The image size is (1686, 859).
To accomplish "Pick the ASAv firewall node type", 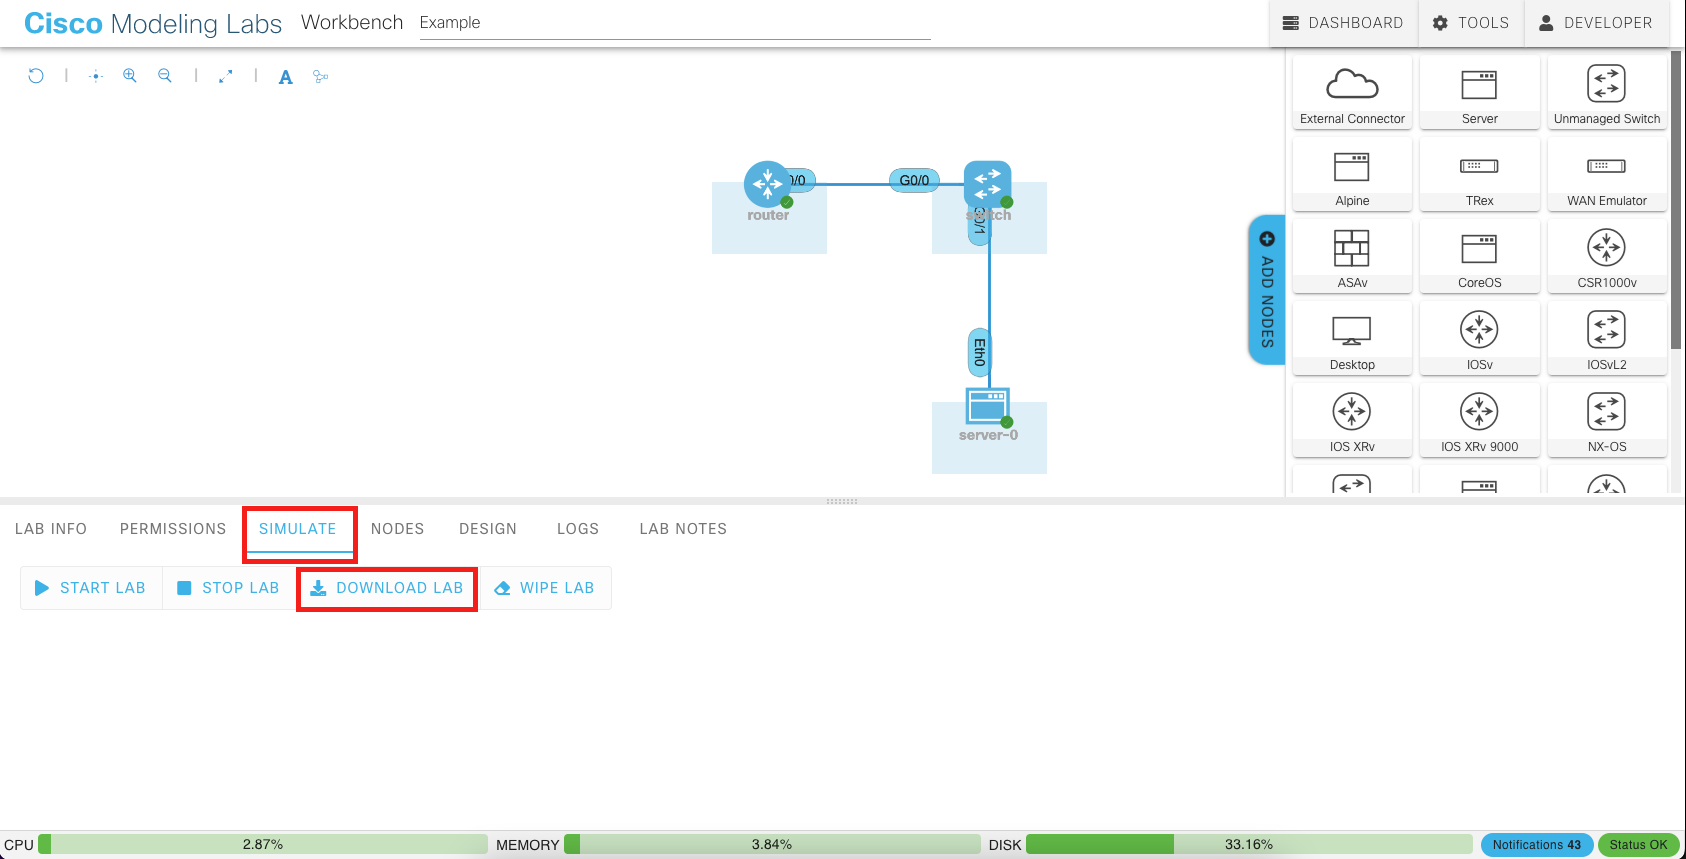I will click(x=1352, y=256).
